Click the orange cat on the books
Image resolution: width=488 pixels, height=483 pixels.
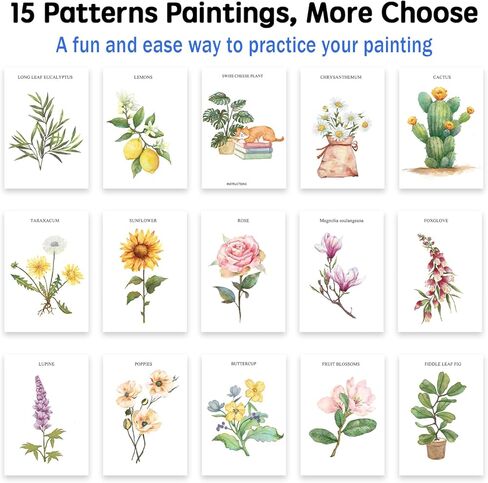[261, 134]
